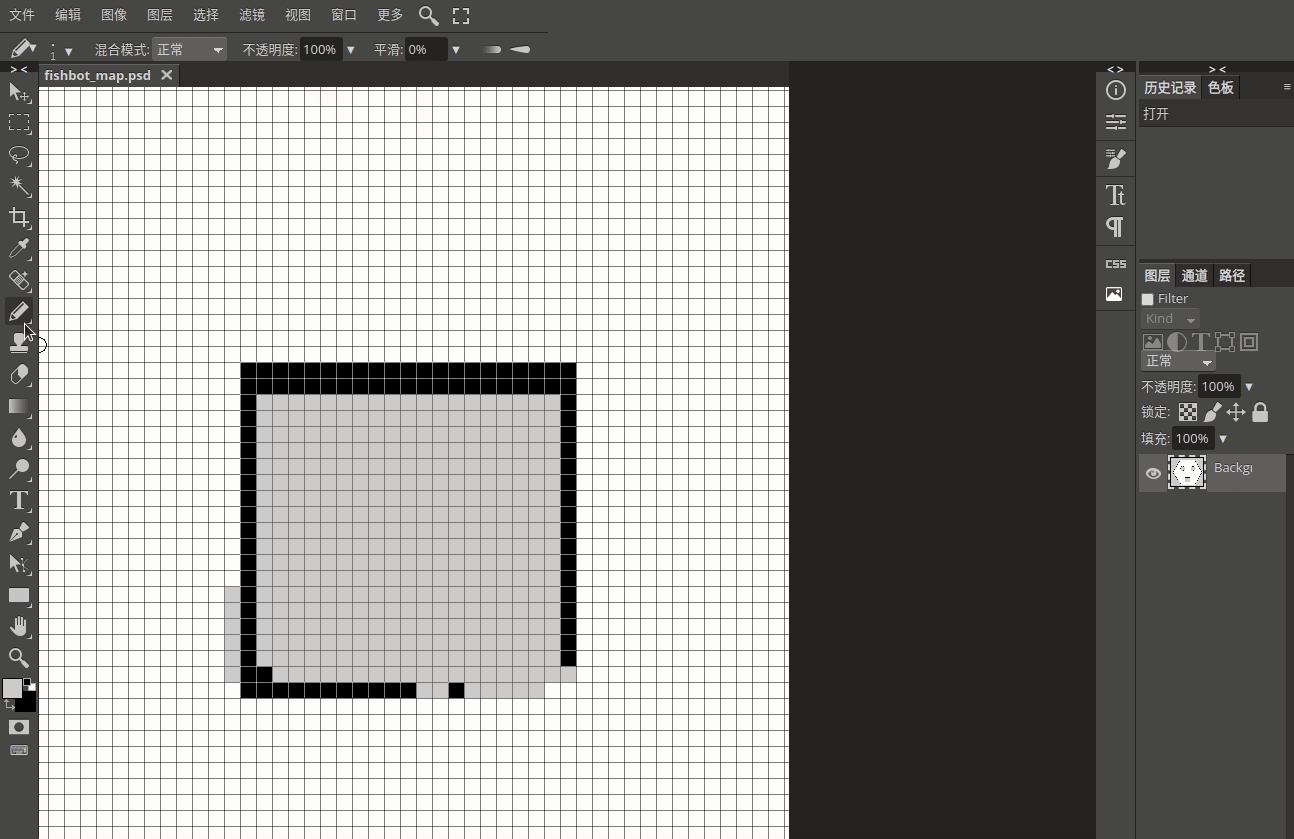This screenshot has height=839, width=1294.
Task: Select the Text tool
Action: (20, 502)
